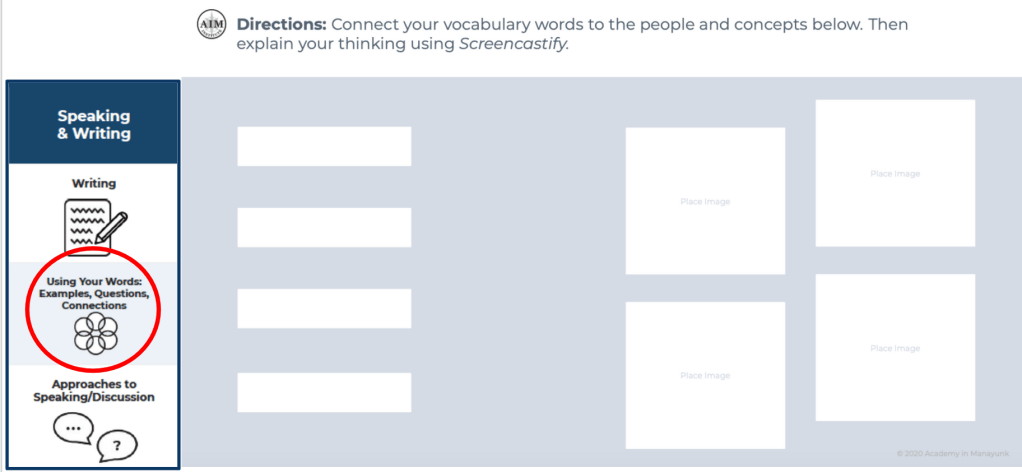This screenshot has width=1022, height=472.
Task: Click the lower-left Place Image placeholder
Action: [x=705, y=375]
